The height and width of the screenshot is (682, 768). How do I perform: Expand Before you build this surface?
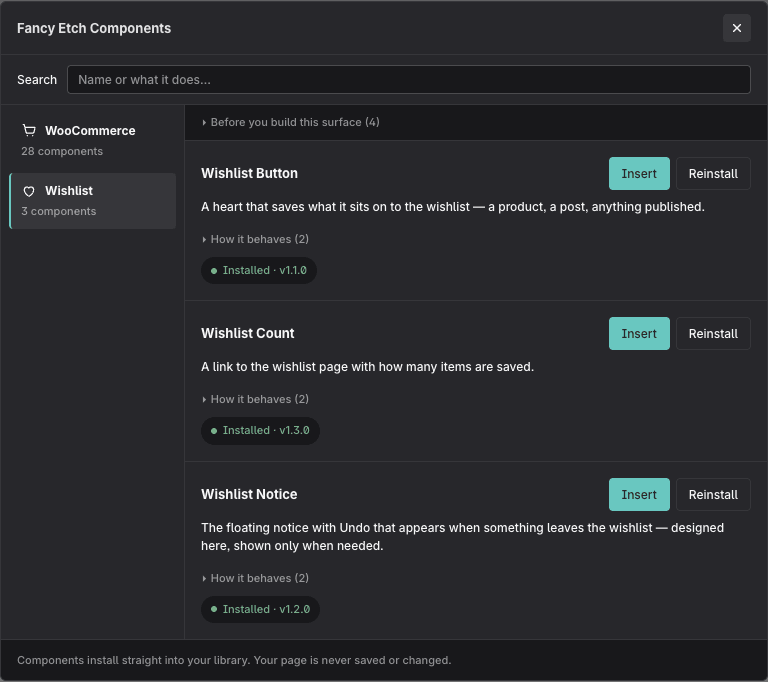(x=291, y=122)
